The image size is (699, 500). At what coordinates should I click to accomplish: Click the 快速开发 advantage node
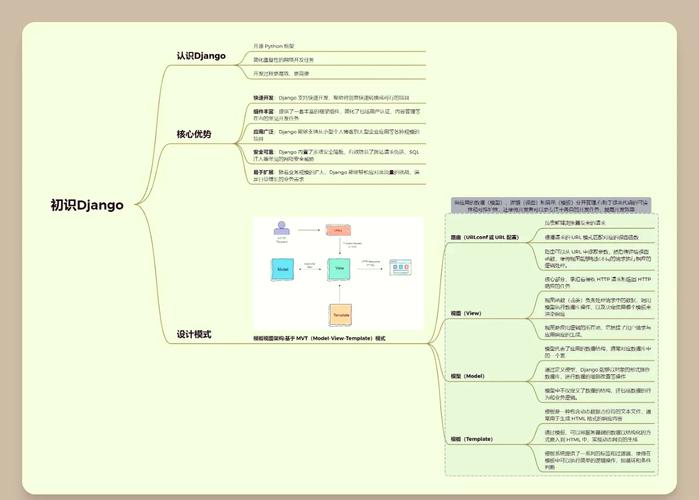pyautogui.click(x=331, y=98)
